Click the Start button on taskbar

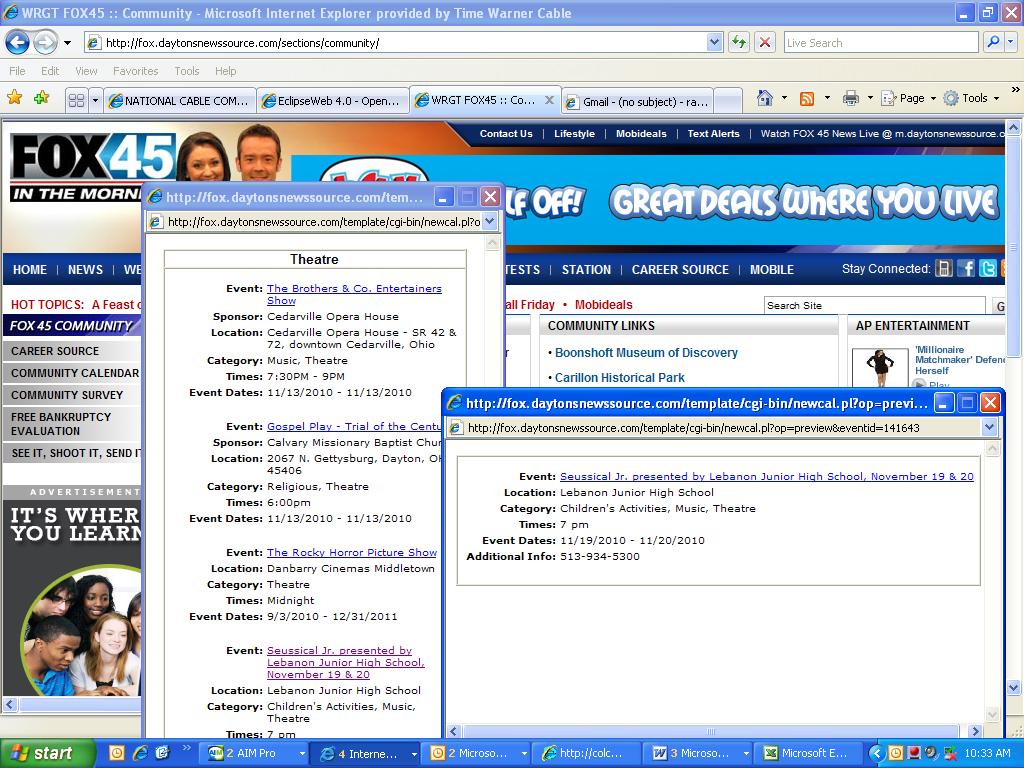click(47, 754)
